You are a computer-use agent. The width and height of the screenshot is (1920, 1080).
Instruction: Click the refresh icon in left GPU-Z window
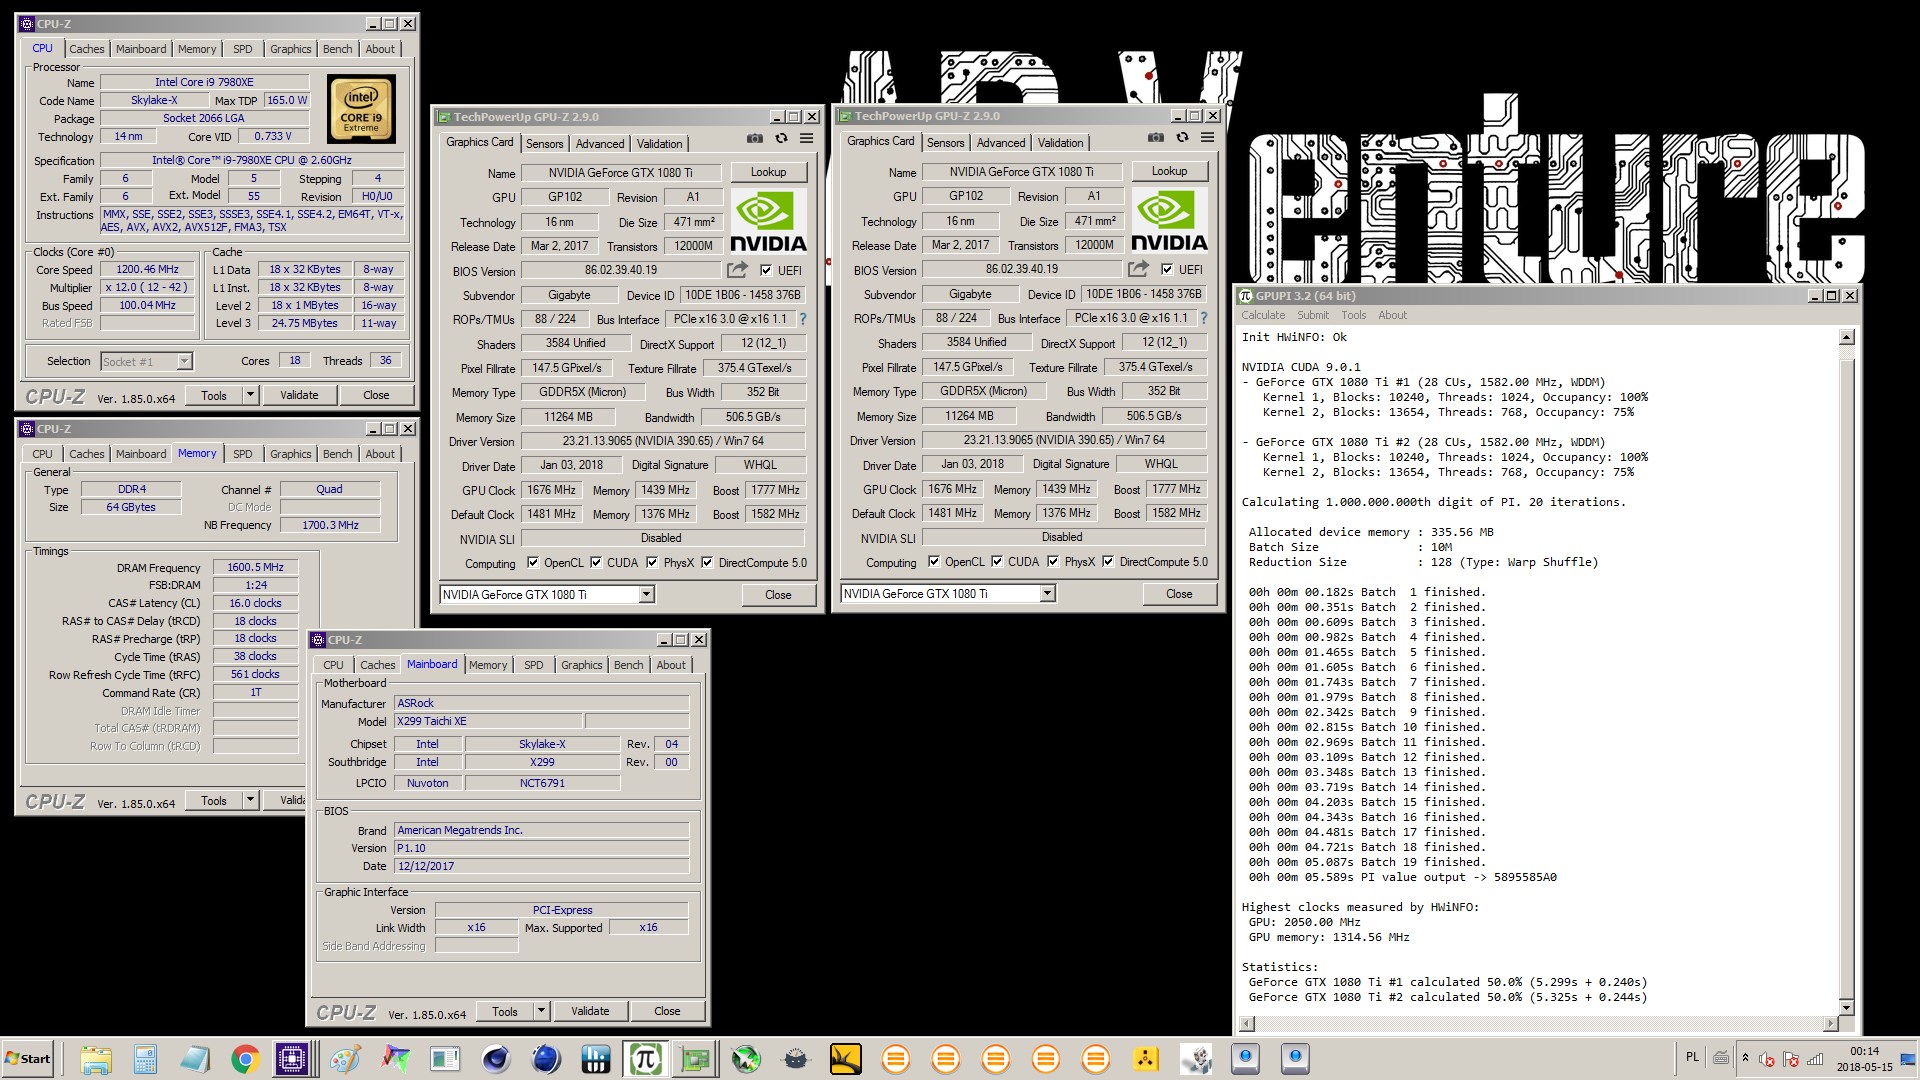(781, 139)
